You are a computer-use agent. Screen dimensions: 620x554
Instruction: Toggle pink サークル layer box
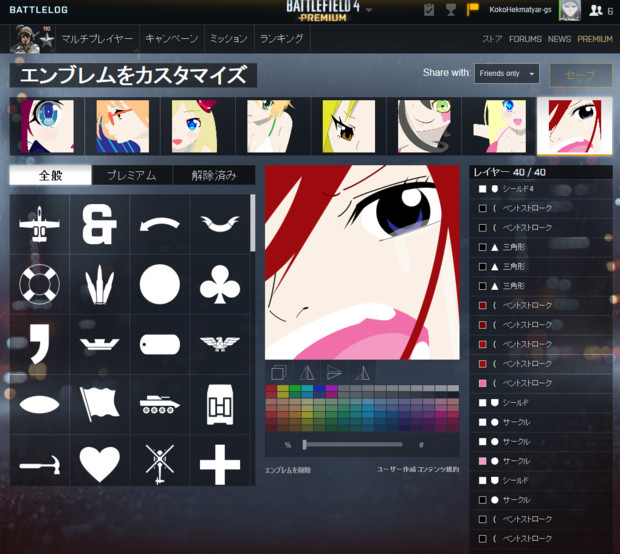click(482, 461)
